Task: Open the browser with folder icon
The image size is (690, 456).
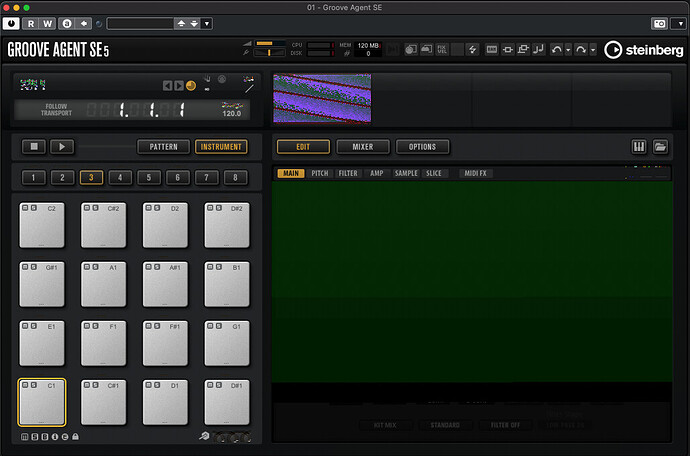Action: coord(660,147)
